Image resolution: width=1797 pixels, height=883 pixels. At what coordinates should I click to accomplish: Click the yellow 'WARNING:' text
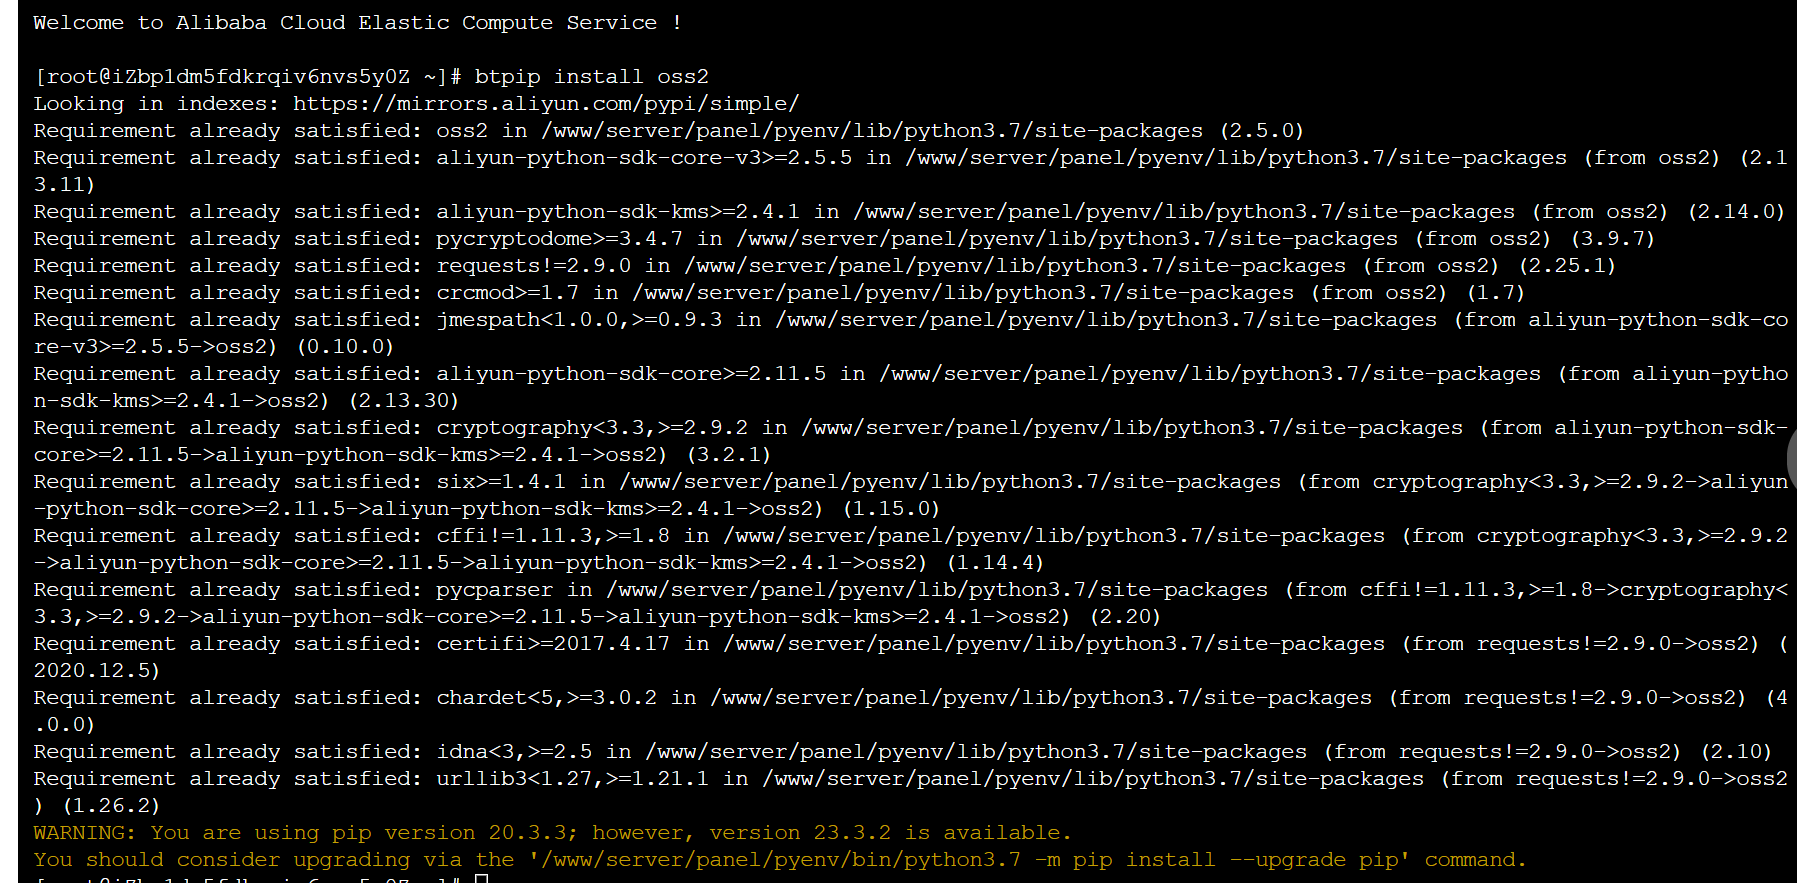[x=85, y=833]
